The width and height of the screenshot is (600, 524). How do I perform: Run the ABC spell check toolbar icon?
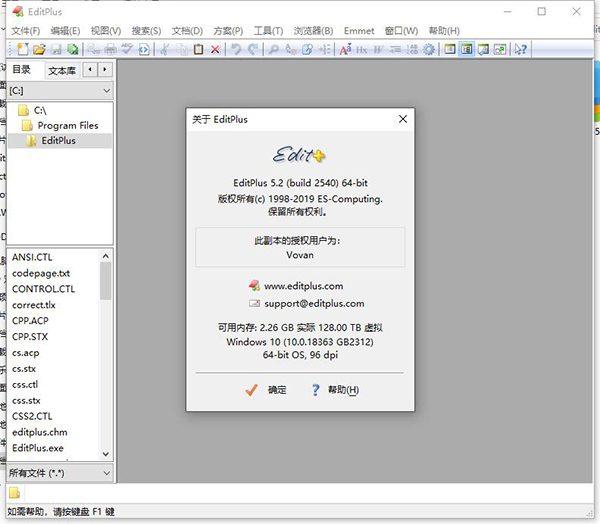(127, 49)
